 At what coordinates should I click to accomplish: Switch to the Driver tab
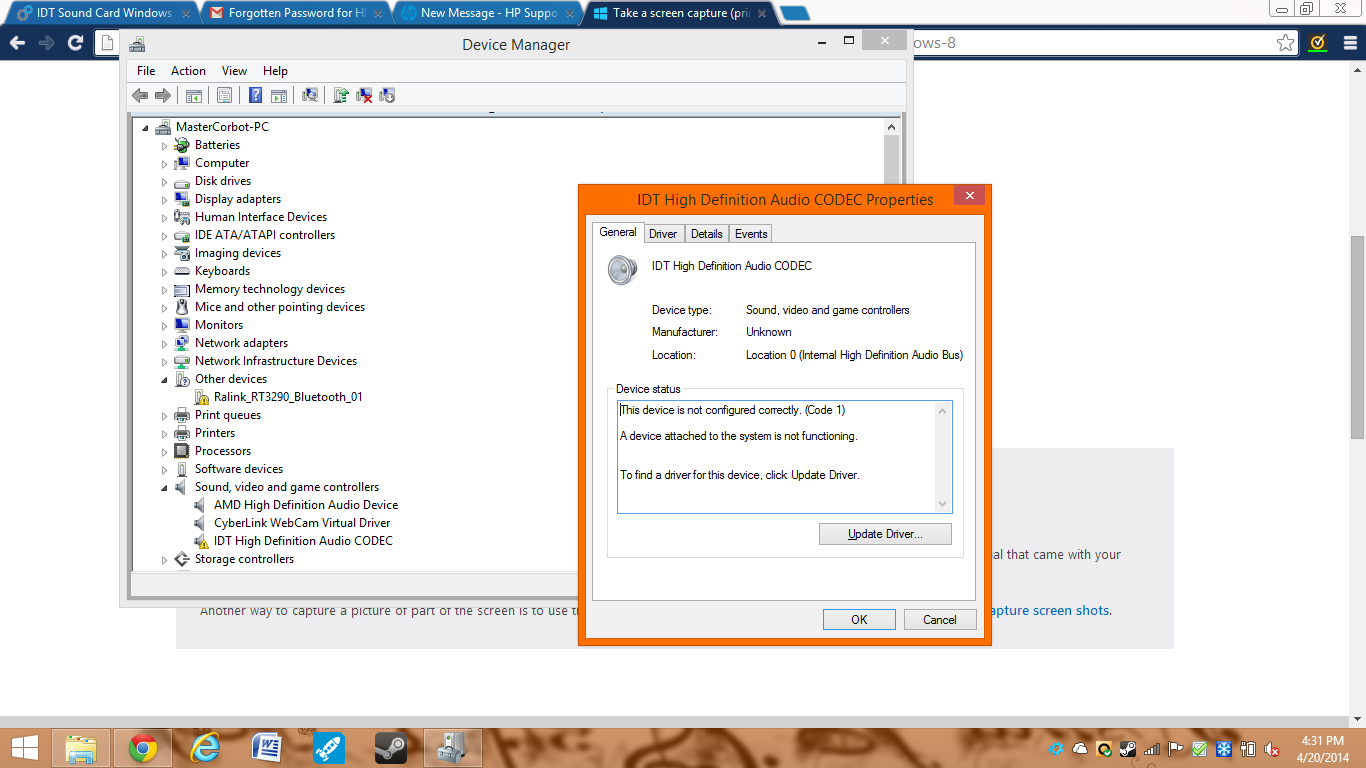tap(663, 234)
